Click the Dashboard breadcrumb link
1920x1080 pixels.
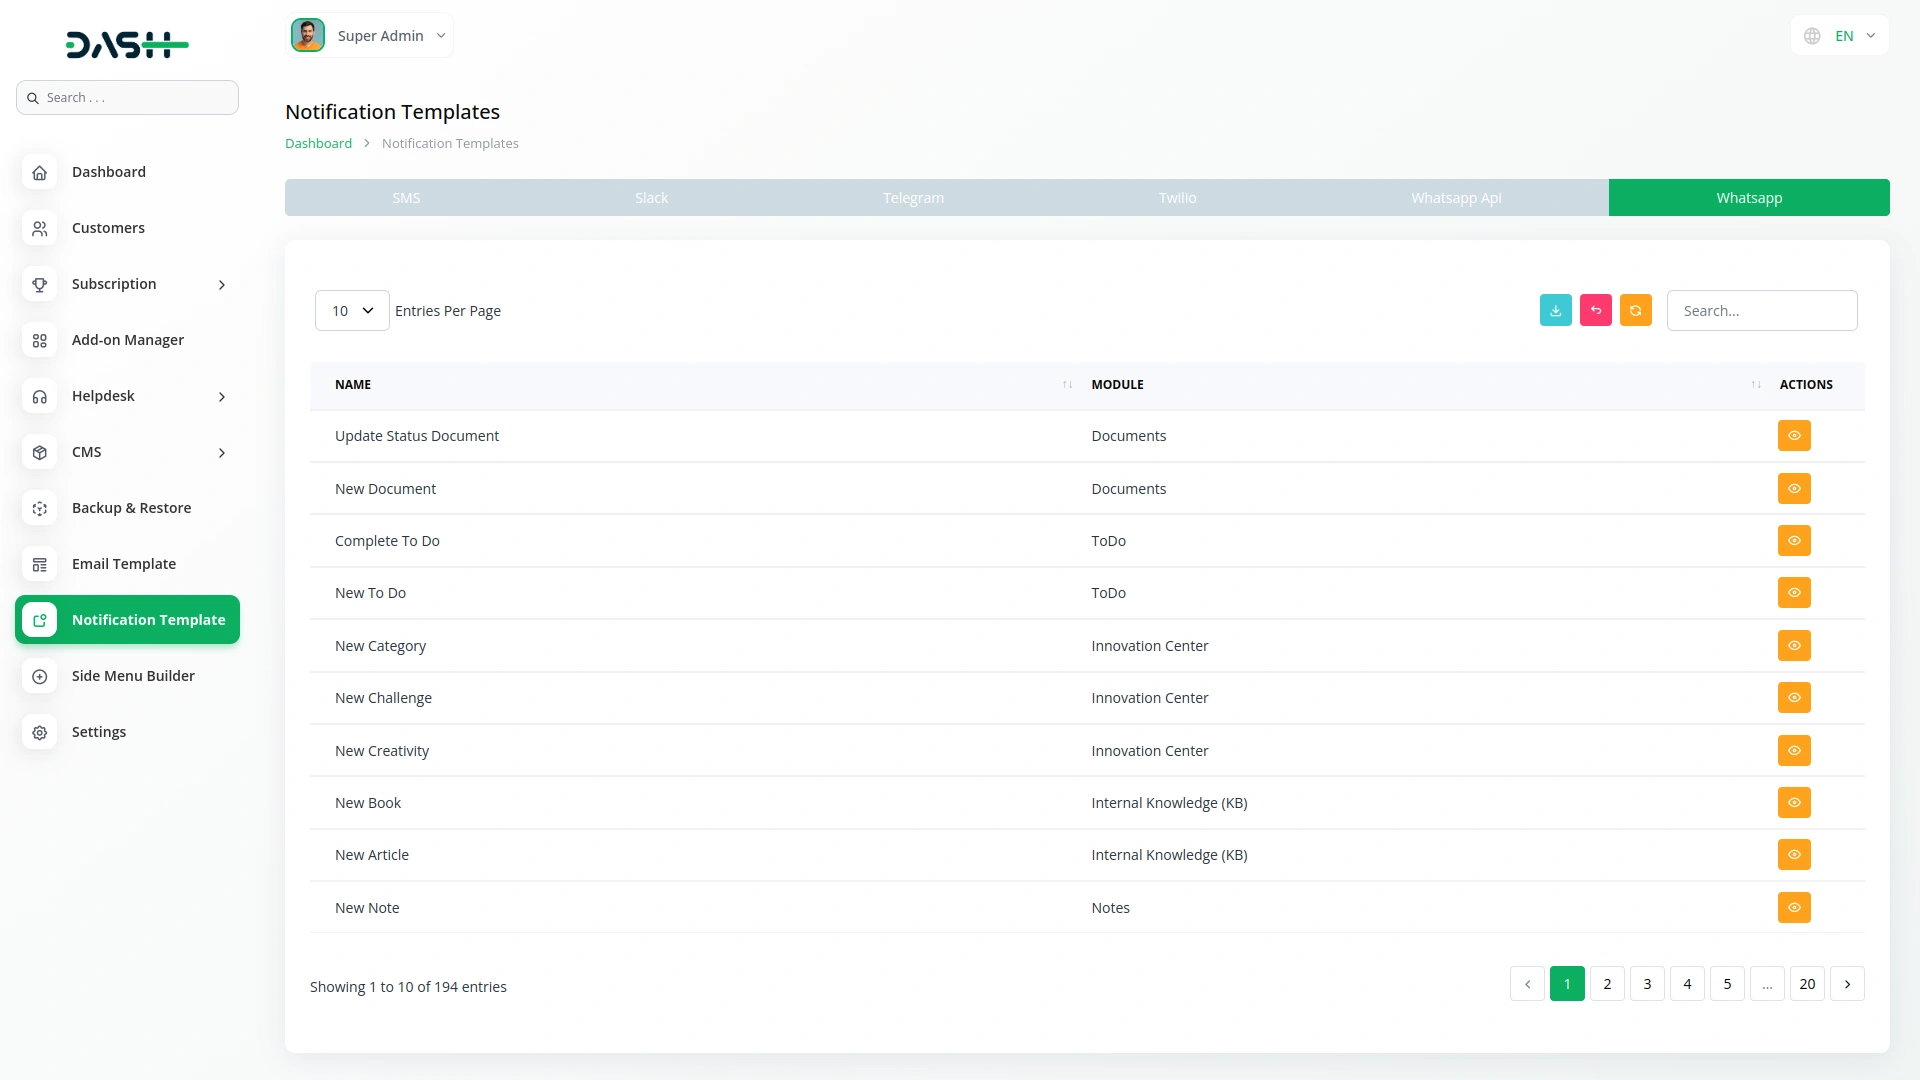(318, 143)
